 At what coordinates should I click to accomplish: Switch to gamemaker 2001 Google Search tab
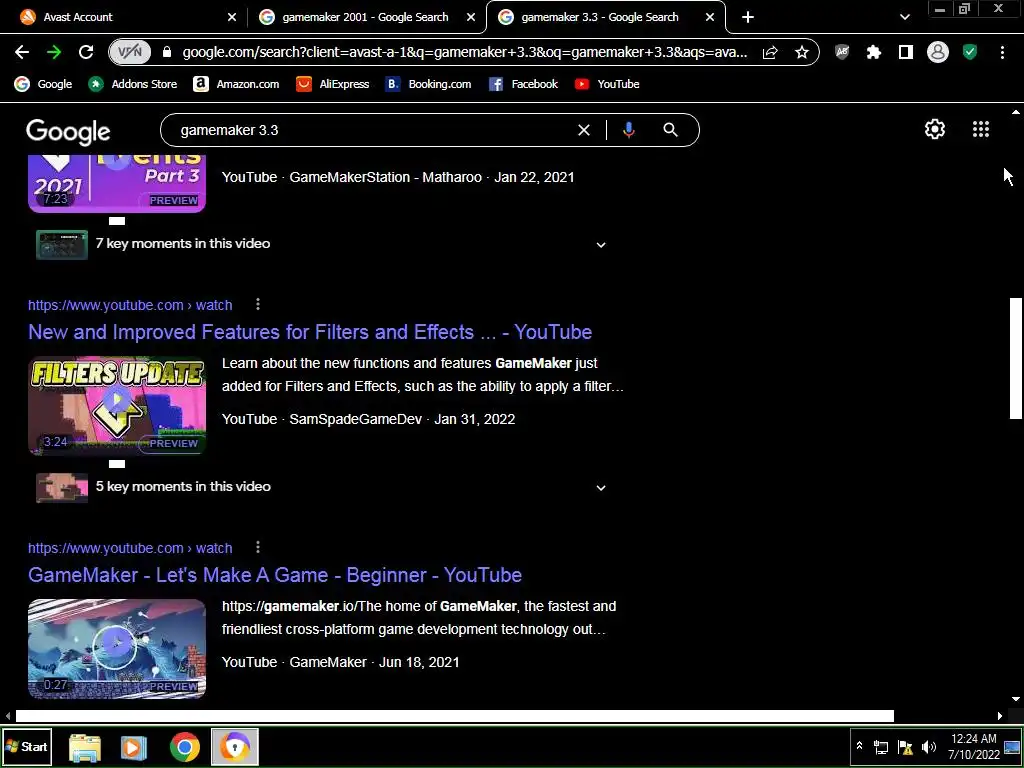point(365,17)
